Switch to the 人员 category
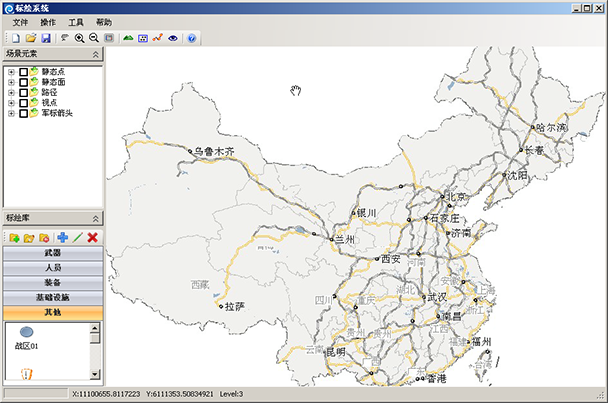The image size is (608, 403). click(x=53, y=268)
